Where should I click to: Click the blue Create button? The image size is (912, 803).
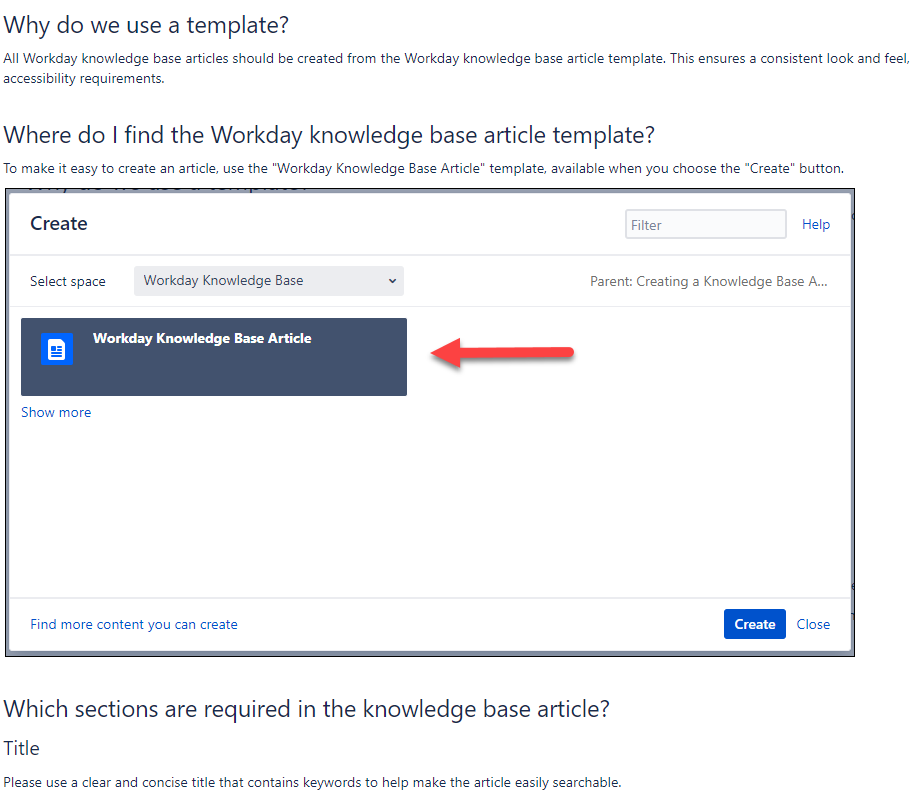click(754, 624)
